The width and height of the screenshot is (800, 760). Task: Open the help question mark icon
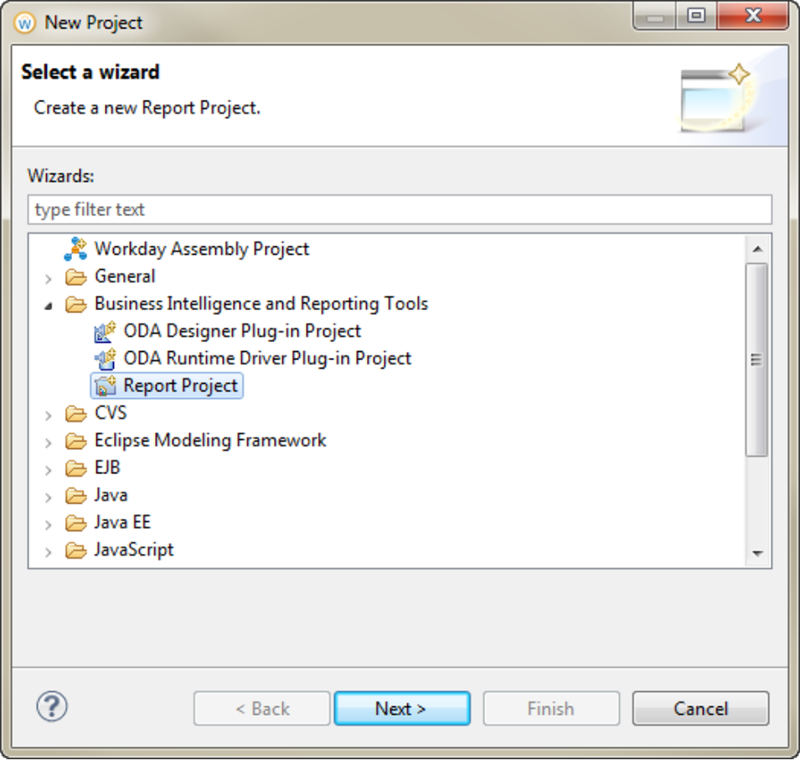[52, 707]
